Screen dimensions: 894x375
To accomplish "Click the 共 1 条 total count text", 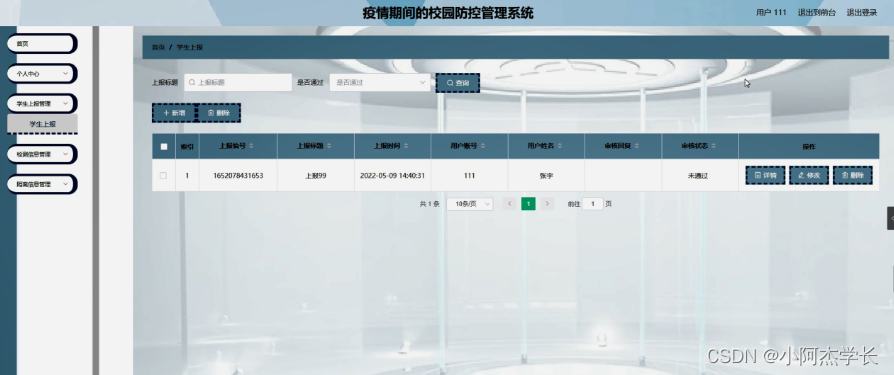I will point(429,204).
